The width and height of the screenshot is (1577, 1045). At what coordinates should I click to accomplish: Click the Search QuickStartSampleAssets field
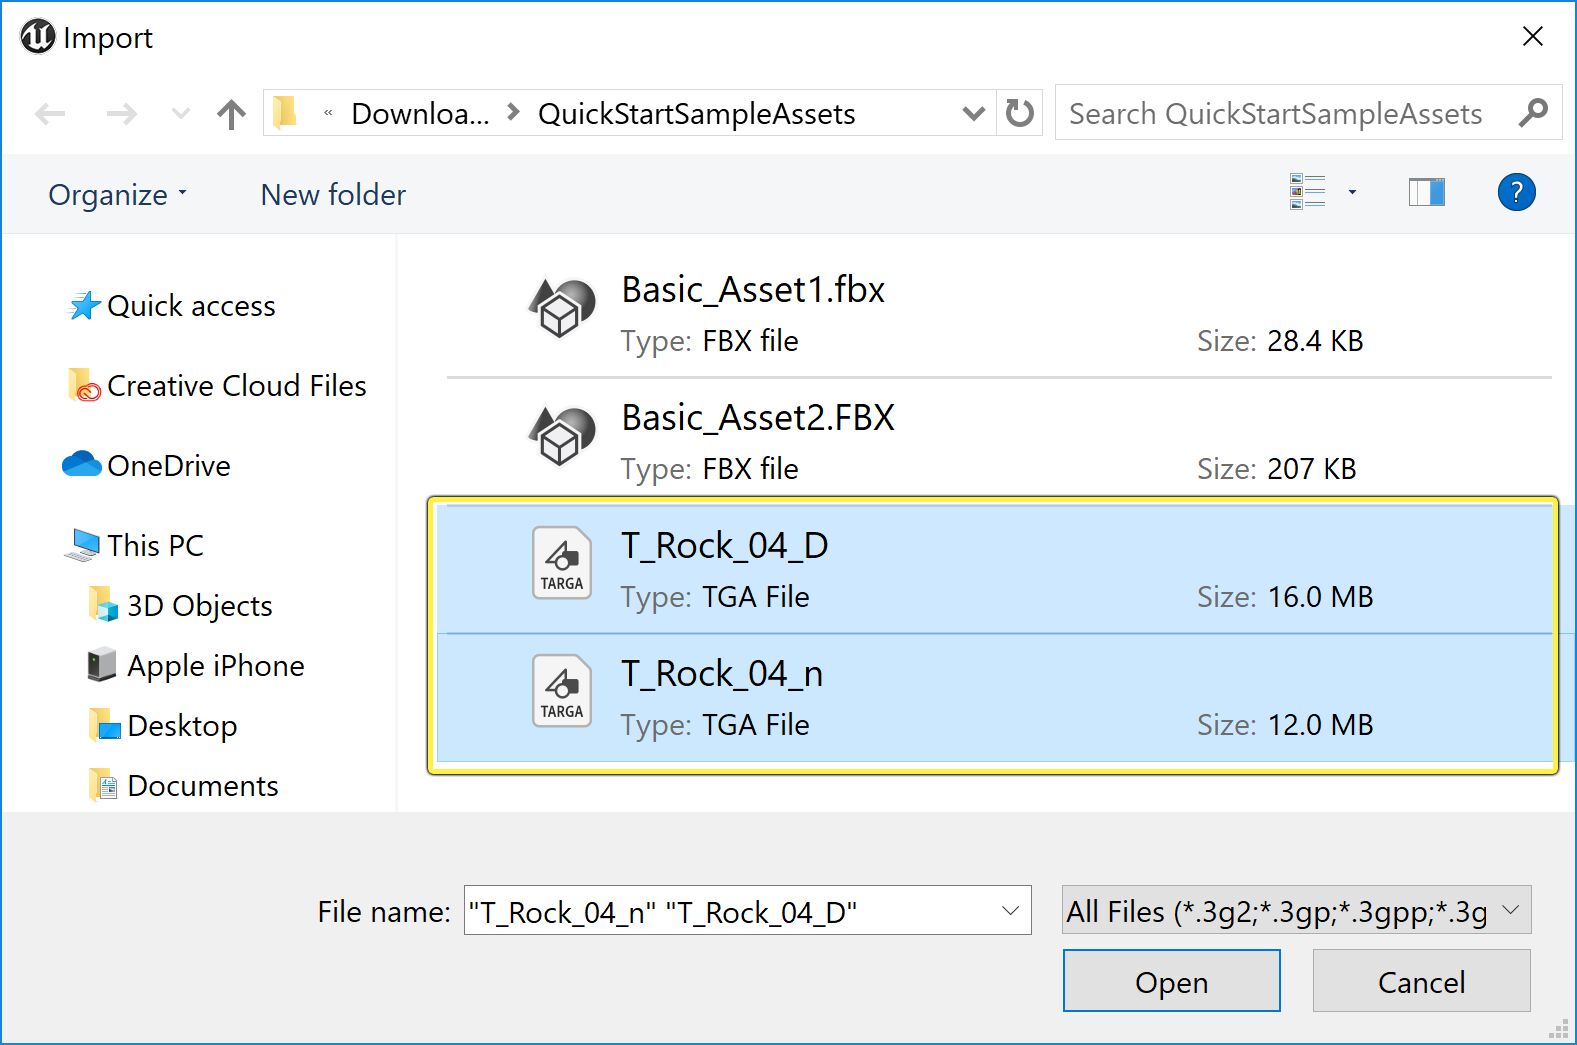[1276, 114]
